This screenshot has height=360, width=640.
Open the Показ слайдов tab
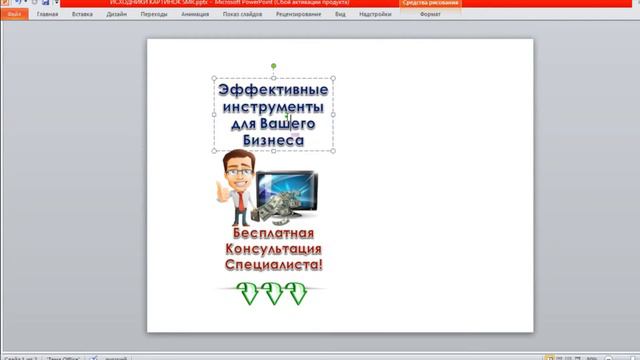(242, 14)
